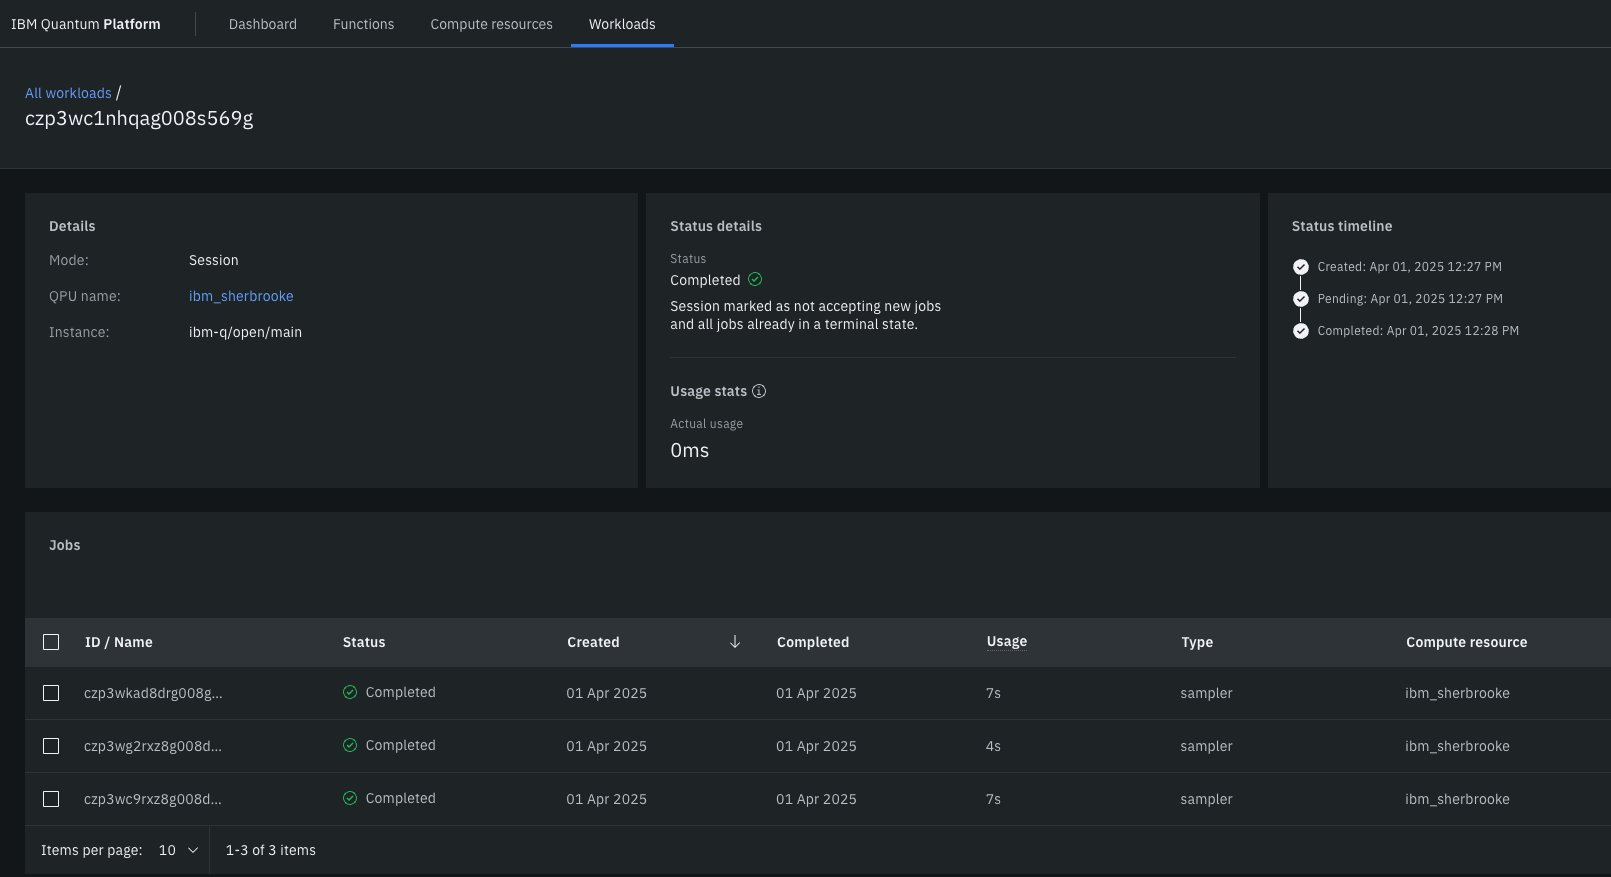
Task: Click the IBM Quantum Platform logo
Action: [86, 24]
